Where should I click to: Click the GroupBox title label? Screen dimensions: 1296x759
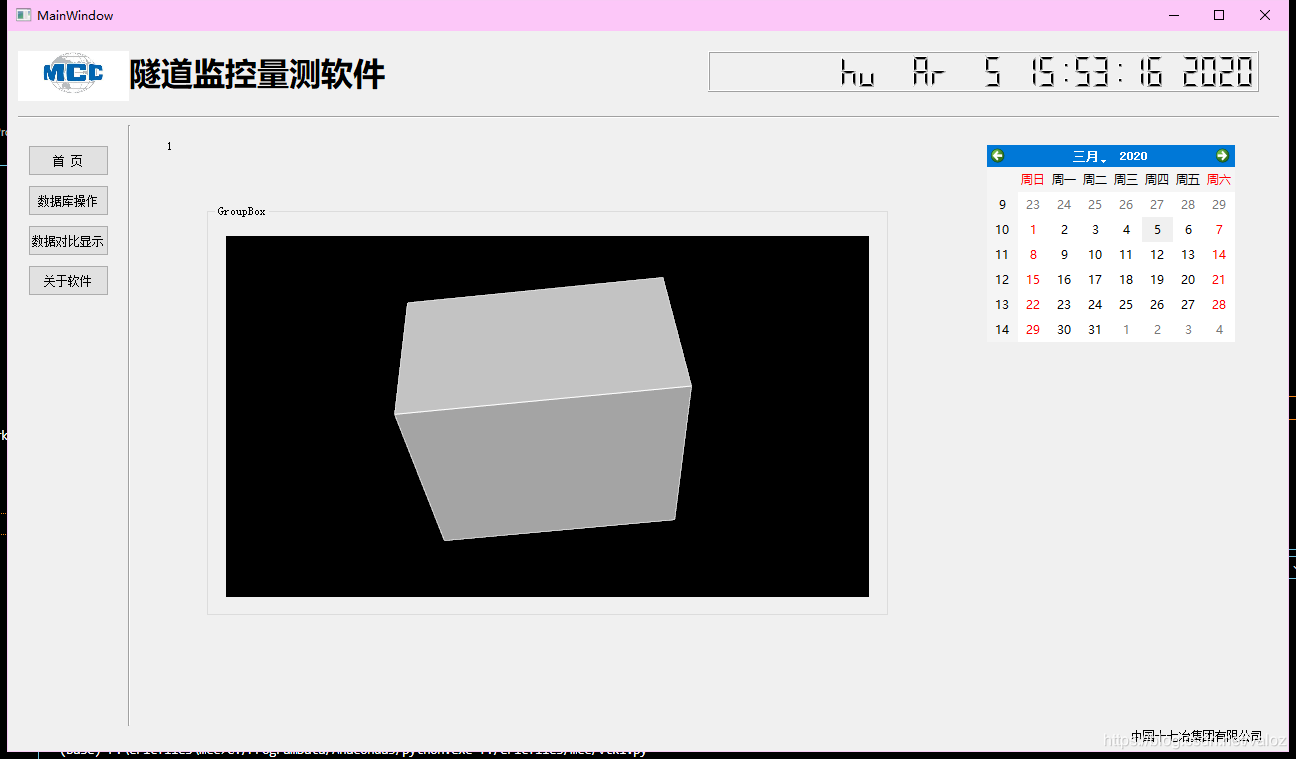242,211
